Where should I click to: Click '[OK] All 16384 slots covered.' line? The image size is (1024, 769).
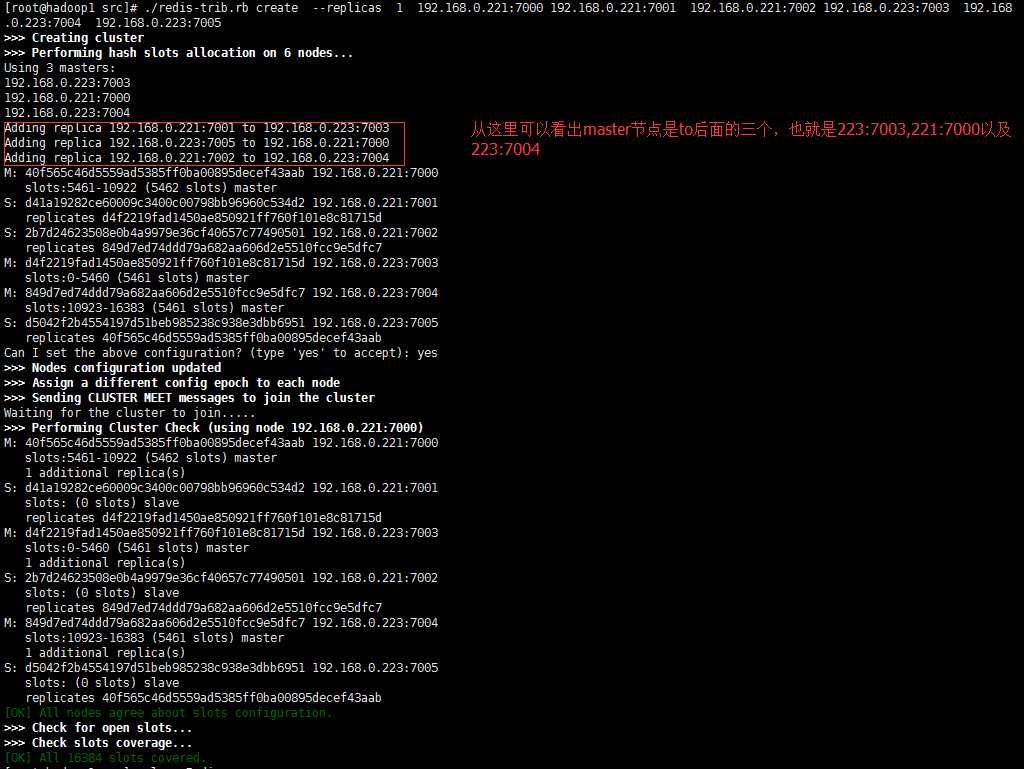tap(105, 759)
